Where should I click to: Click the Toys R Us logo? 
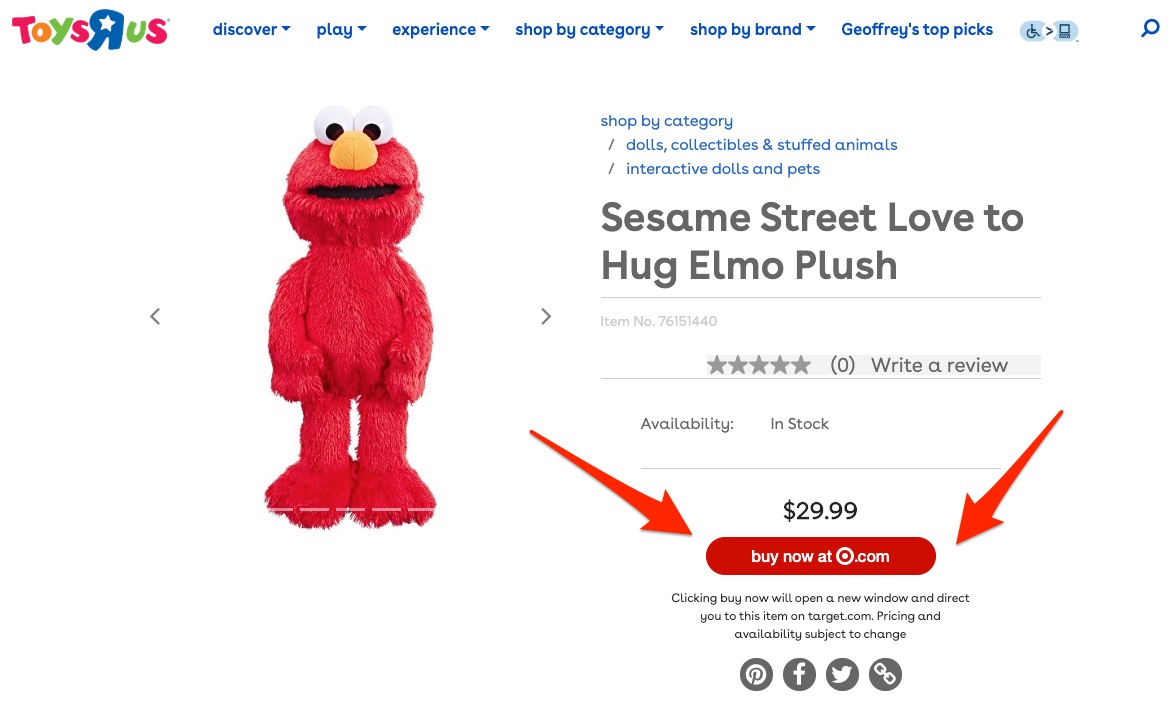[91, 30]
